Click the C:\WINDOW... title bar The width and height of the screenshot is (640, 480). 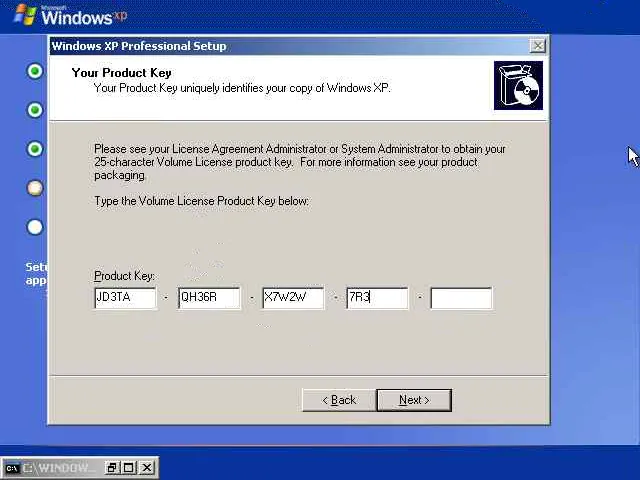click(x=54, y=468)
